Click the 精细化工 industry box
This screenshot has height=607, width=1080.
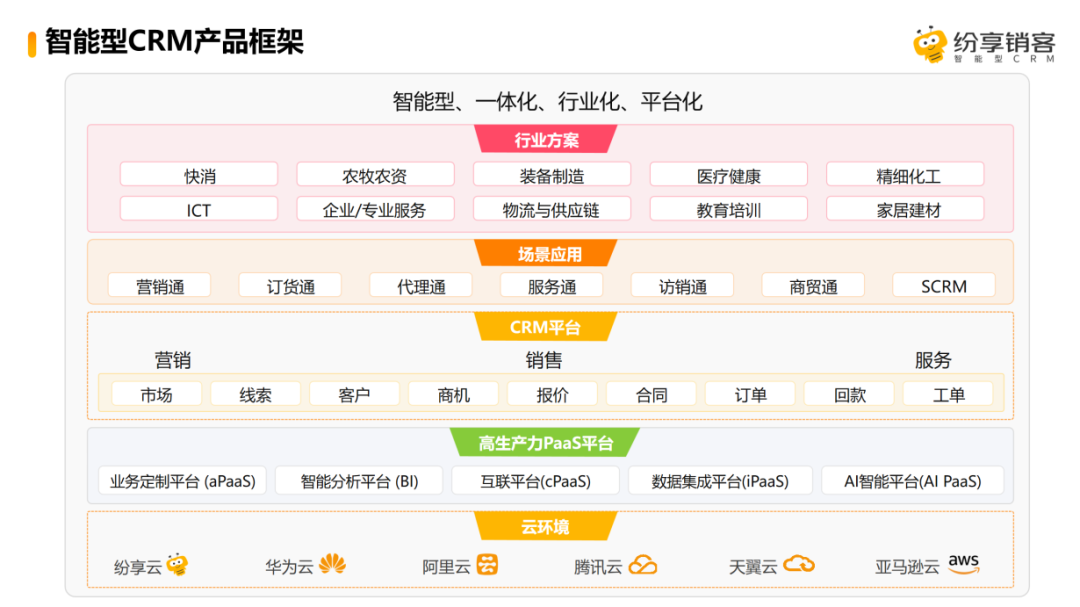point(905,175)
